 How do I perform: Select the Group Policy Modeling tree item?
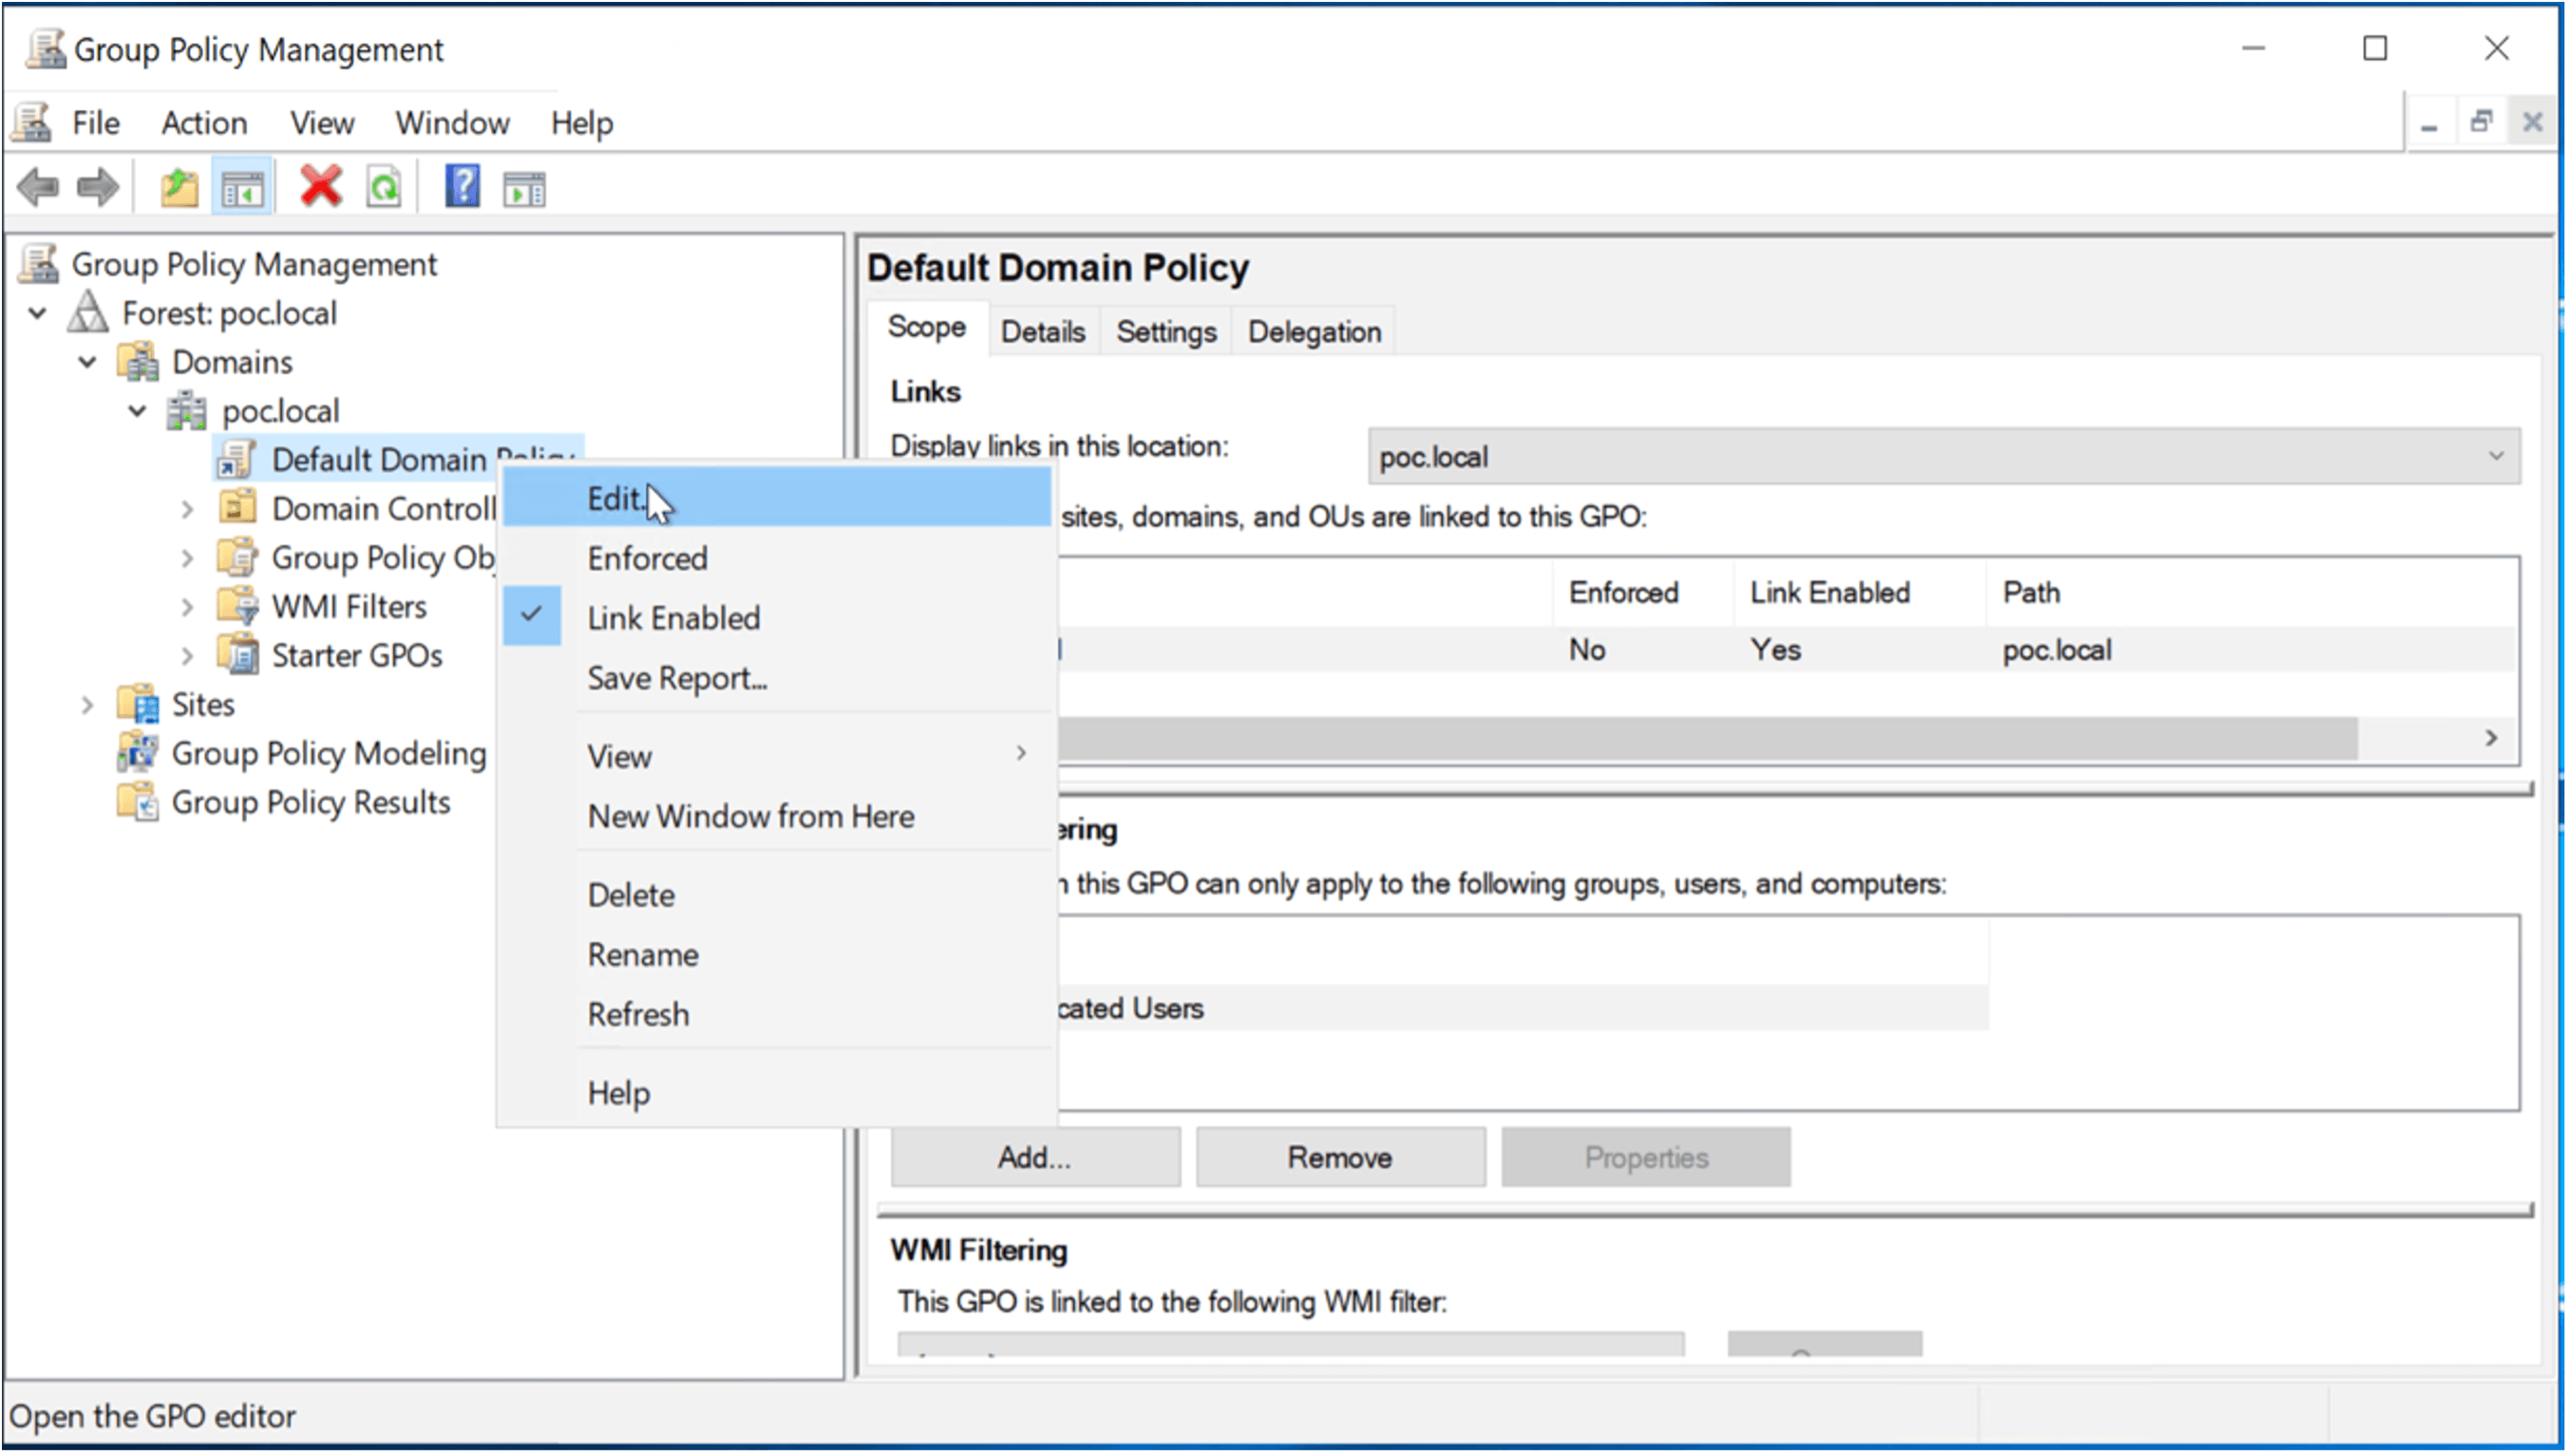(328, 753)
